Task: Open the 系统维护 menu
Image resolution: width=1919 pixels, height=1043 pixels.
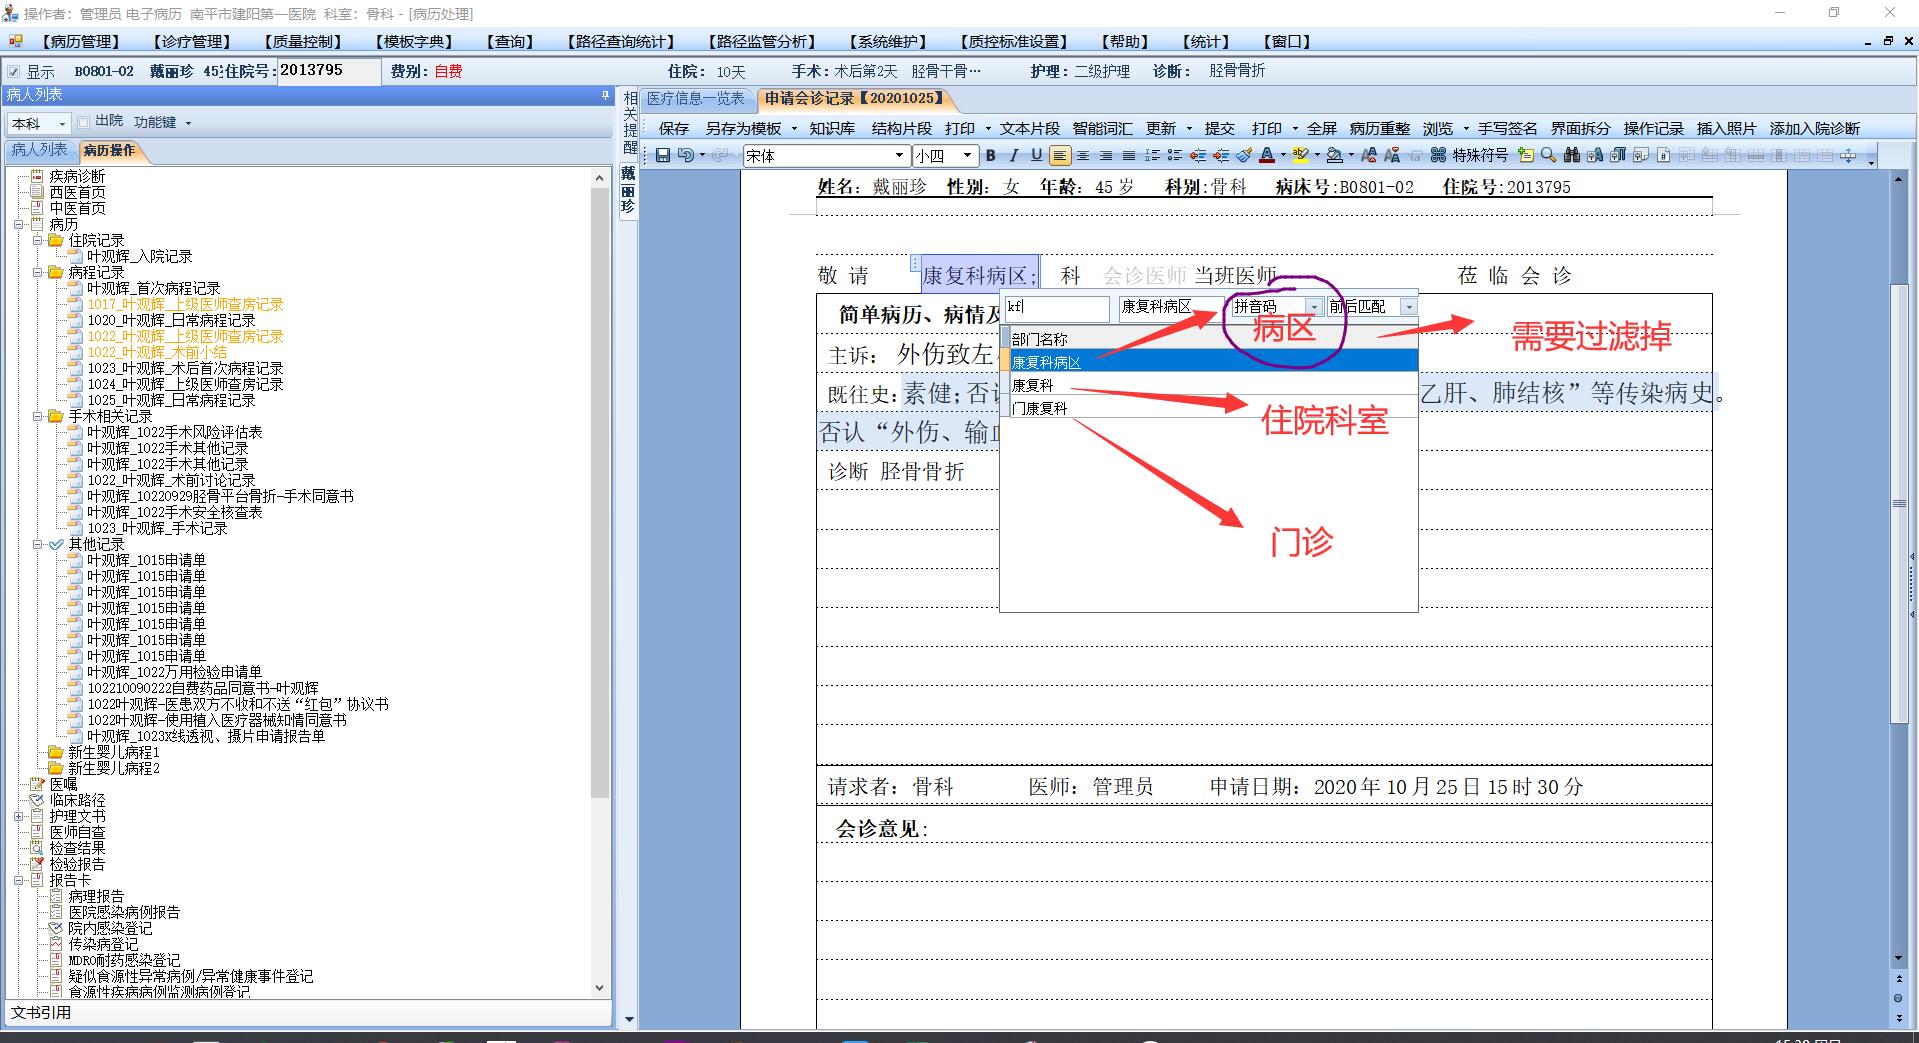Action: tap(888, 42)
